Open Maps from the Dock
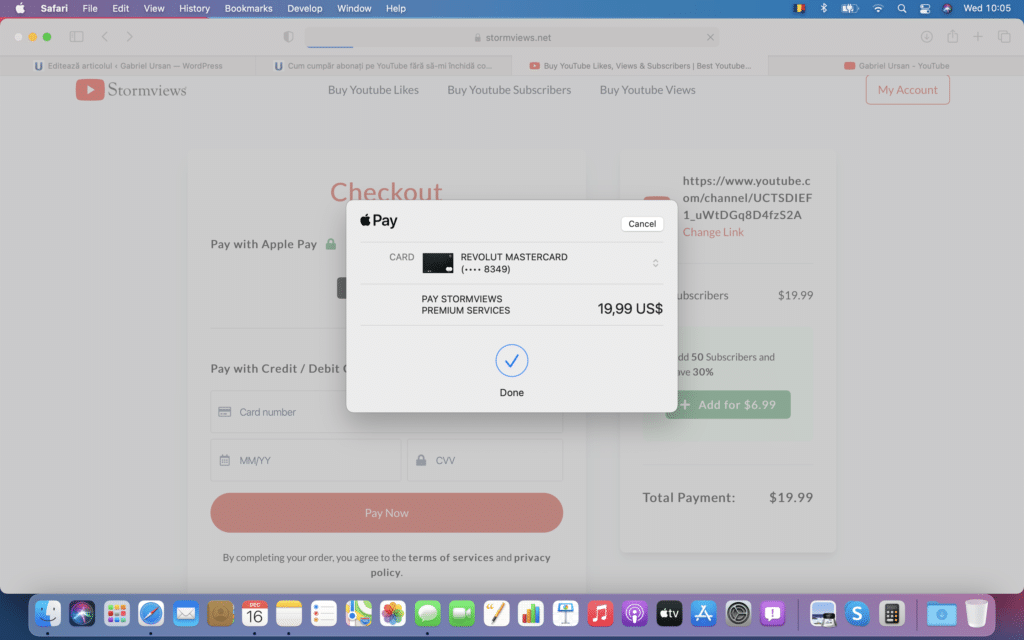This screenshot has height=640, width=1024. (358, 614)
